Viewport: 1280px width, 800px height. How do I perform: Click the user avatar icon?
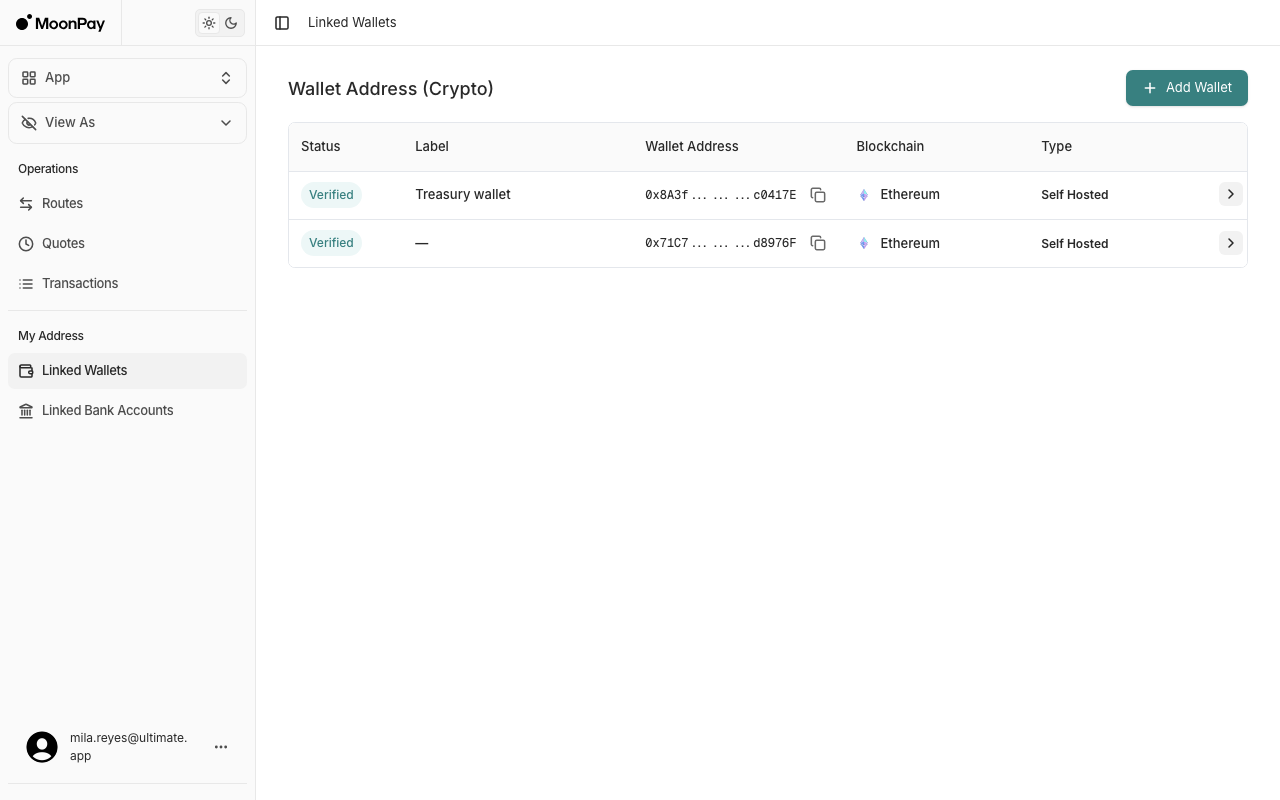tap(42, 747)
